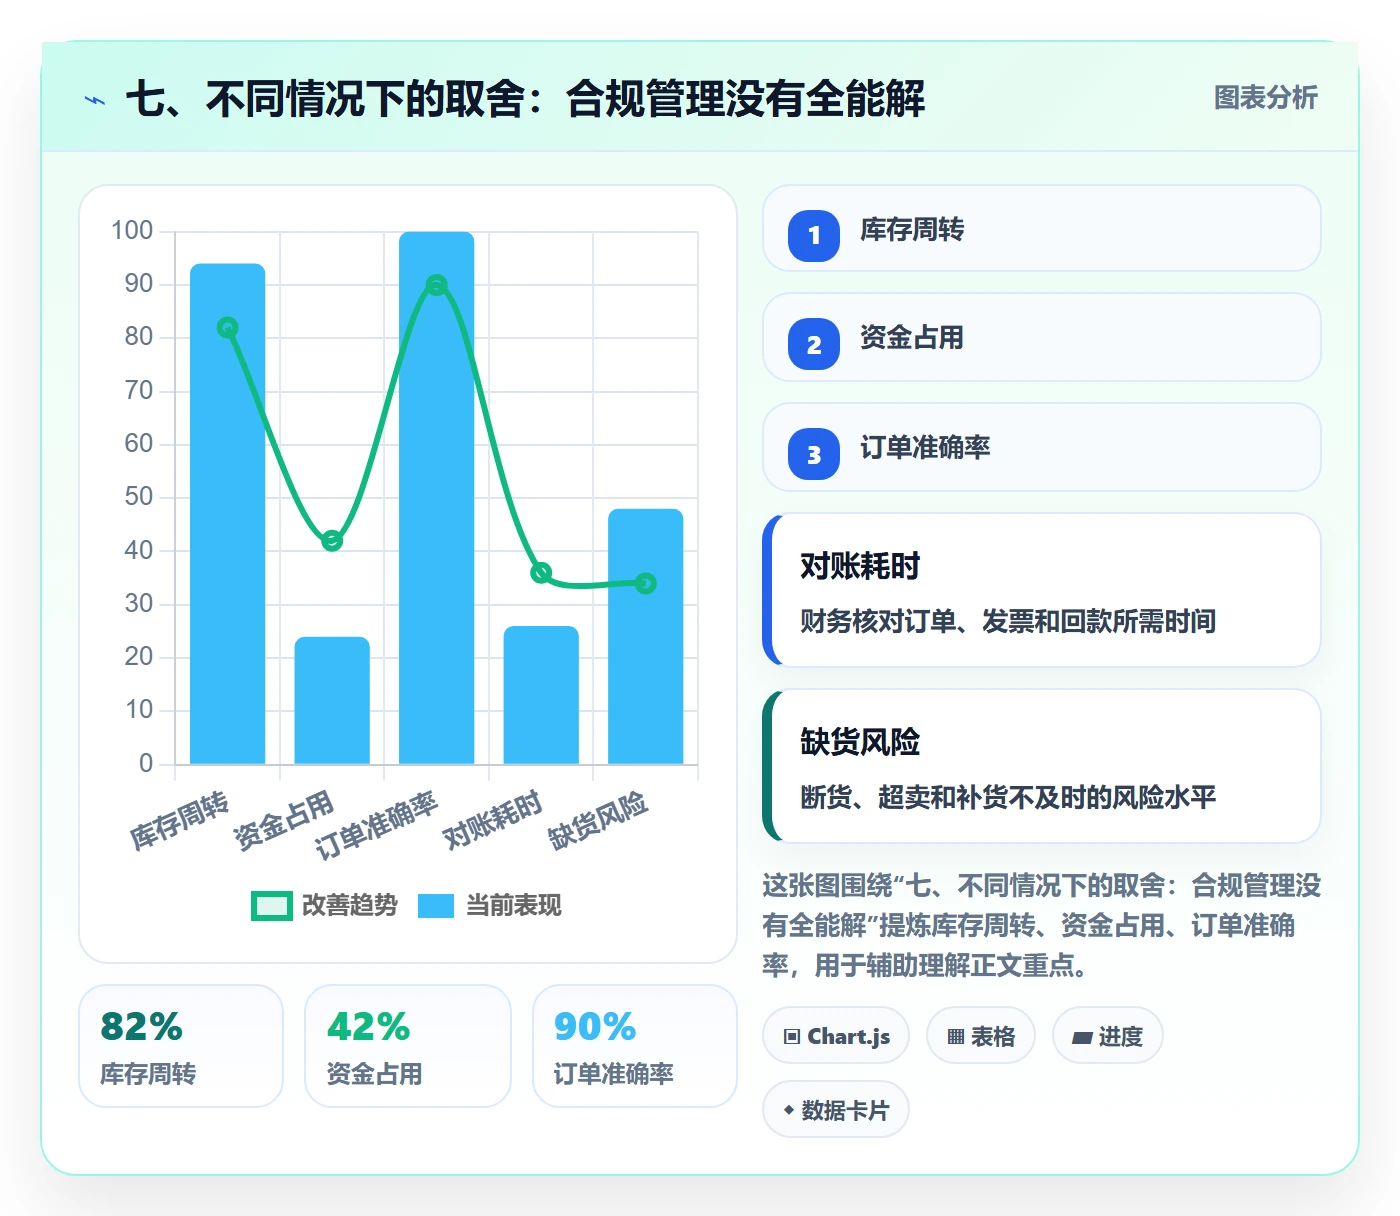Viewport: 1400px width, 1216px height.
Task: Click the number 3 badge for 订单准确率
Action: click(x=814, y=454)
